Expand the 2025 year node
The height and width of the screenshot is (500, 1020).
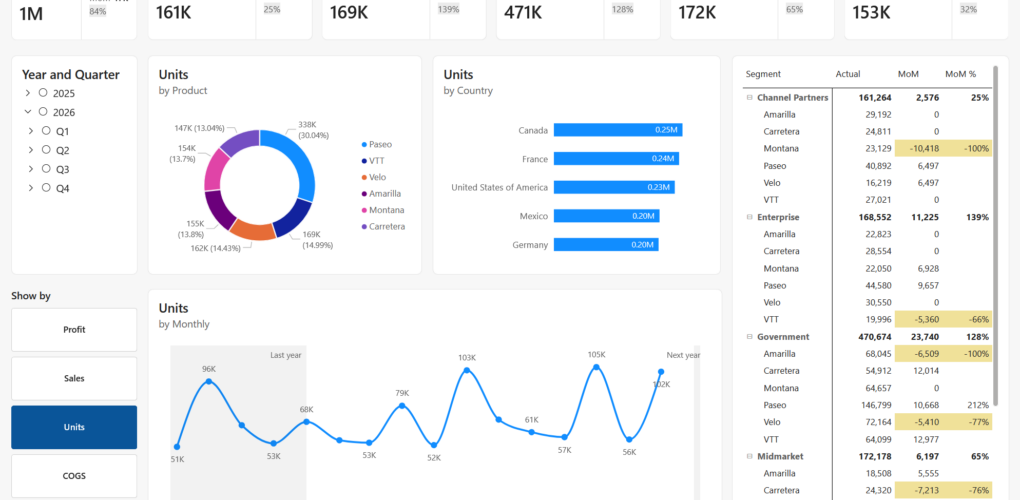[x=28, y=93]
